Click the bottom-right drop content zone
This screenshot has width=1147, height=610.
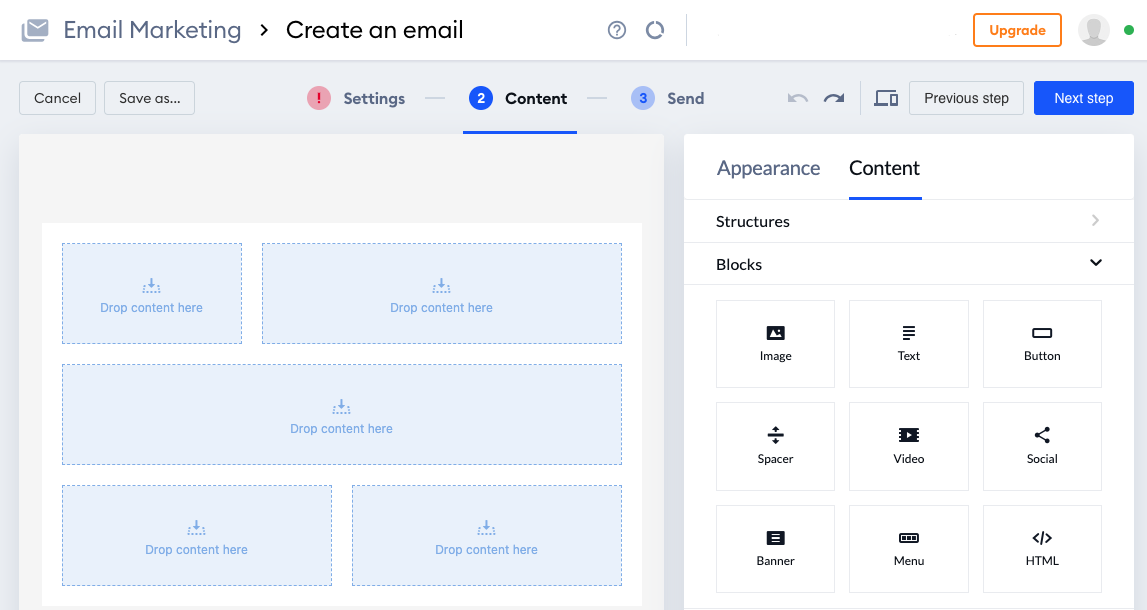[x=486, y=535]
